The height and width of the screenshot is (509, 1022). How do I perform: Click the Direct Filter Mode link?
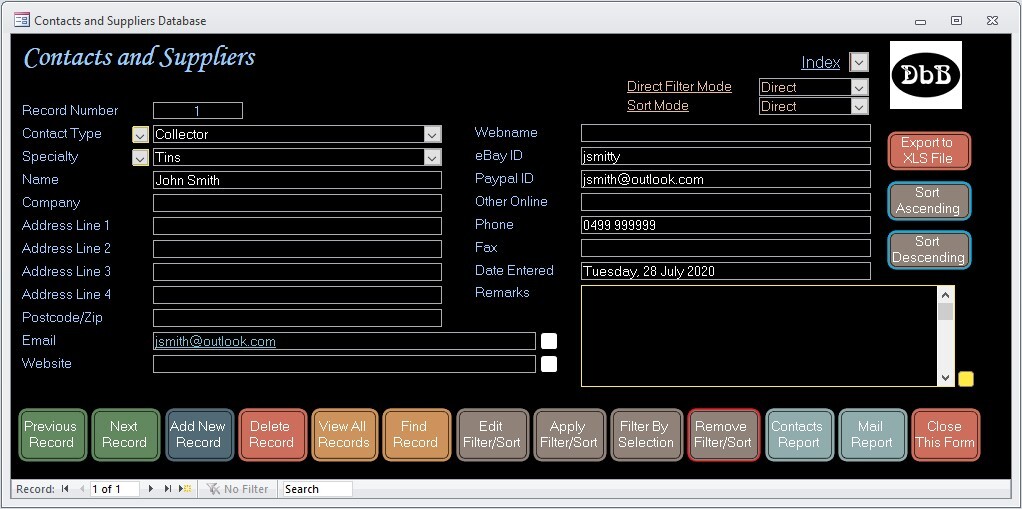679,87
